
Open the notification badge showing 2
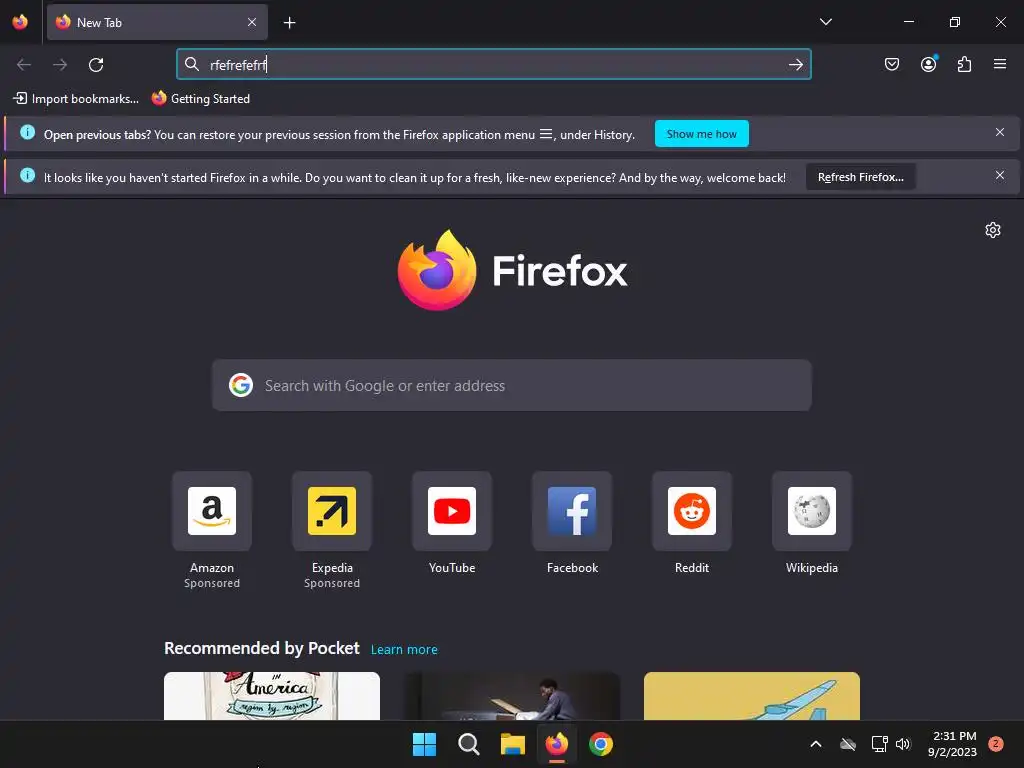pyautogui.click(x=995, y=744)
